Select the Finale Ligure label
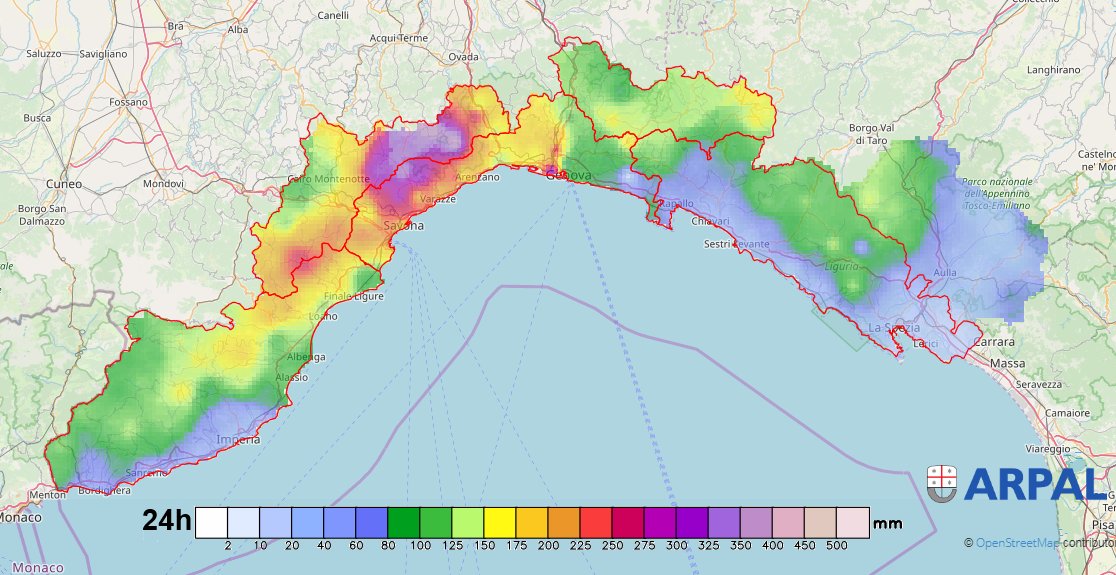1116x575 pixels. point(354,296)
